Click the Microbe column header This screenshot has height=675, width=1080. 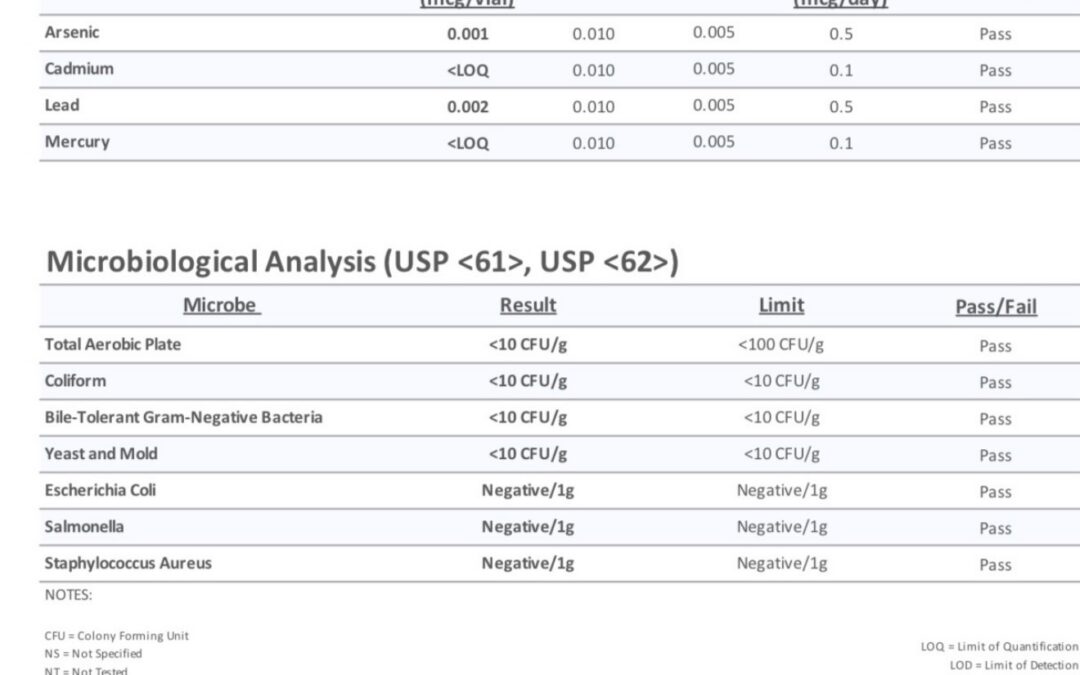click(x=221, y=305)
